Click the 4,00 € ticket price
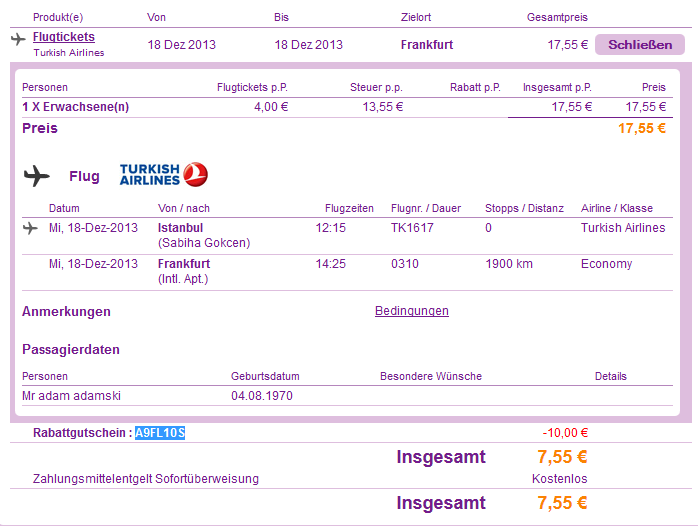Image resolution: width=698 pixels, height=526 pixels. tap(271, 107)
